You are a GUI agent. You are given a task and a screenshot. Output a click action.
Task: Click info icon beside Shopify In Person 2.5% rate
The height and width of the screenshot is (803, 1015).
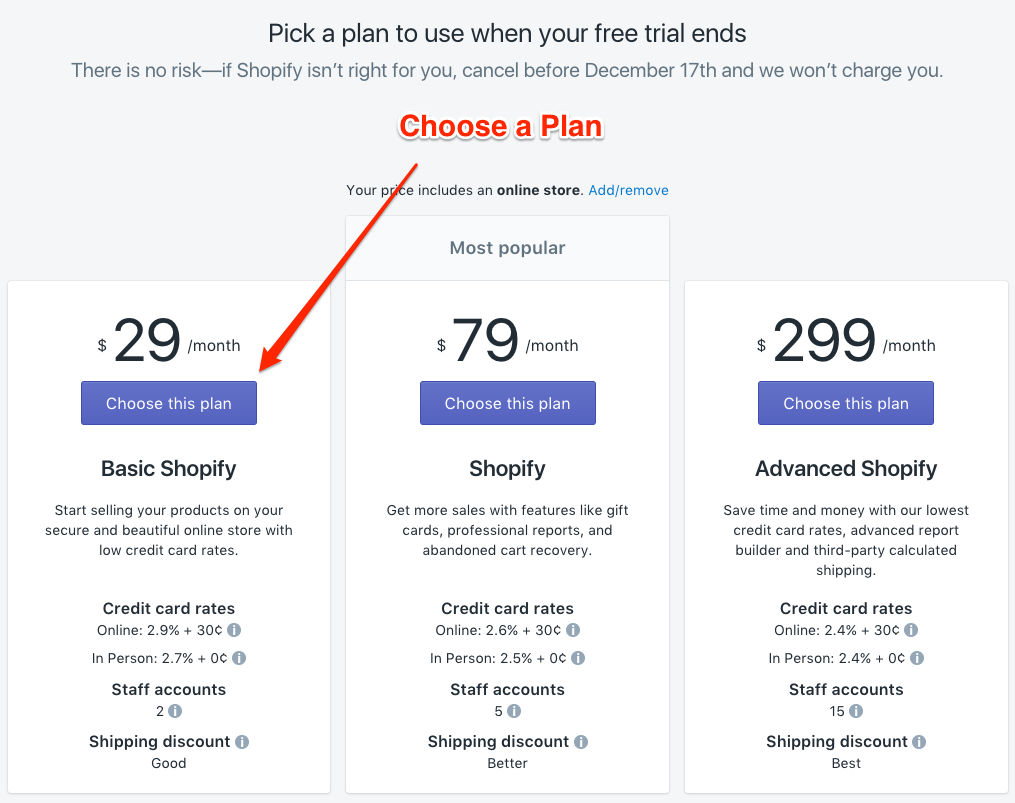(578, 658)
